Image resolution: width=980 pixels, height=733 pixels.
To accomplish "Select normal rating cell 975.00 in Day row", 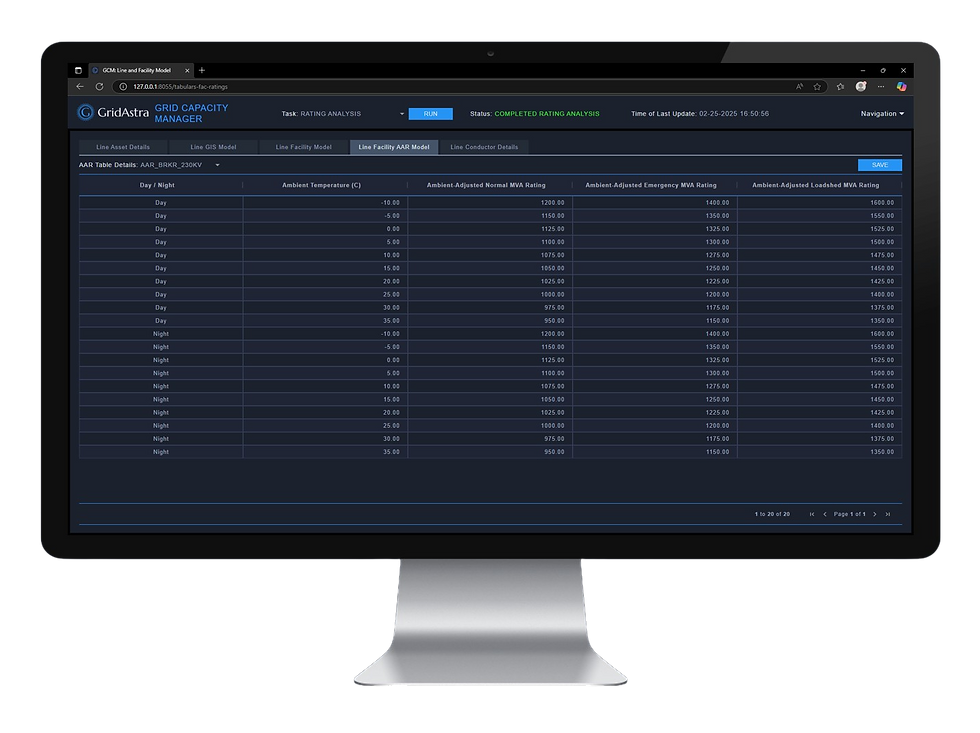I will pos(490,307).
